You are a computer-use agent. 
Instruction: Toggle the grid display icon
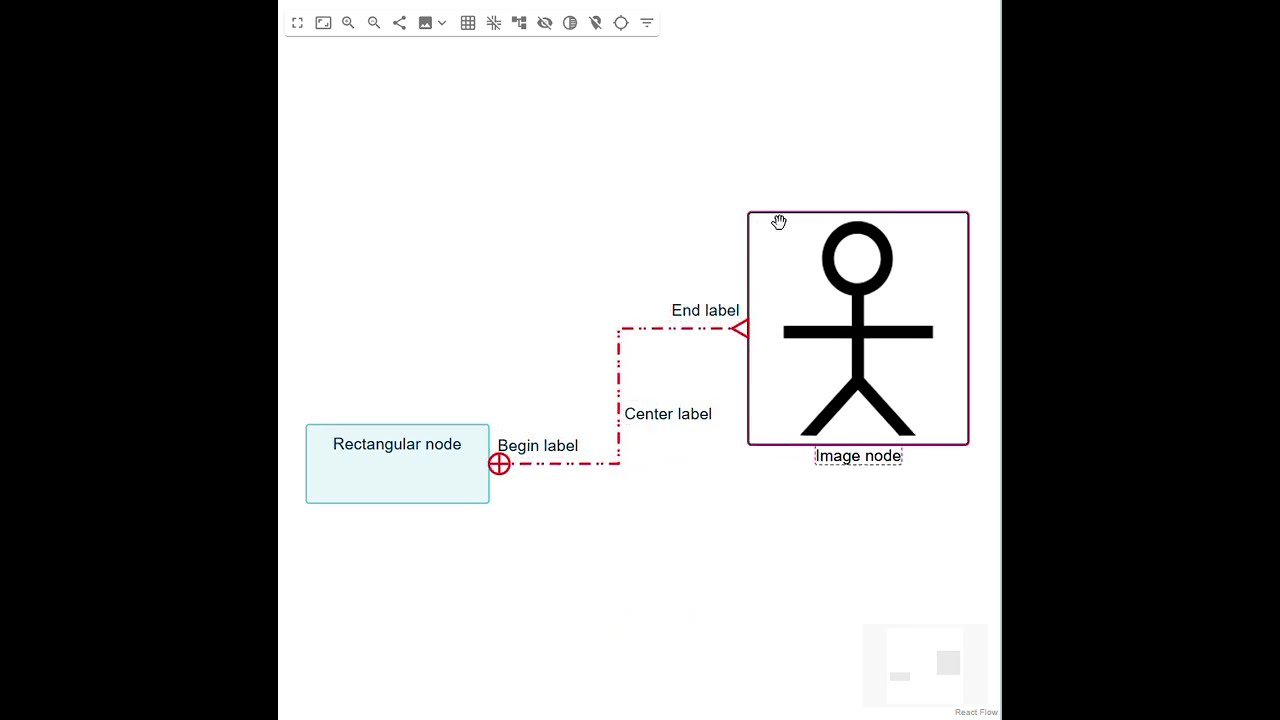pos(468,23)
